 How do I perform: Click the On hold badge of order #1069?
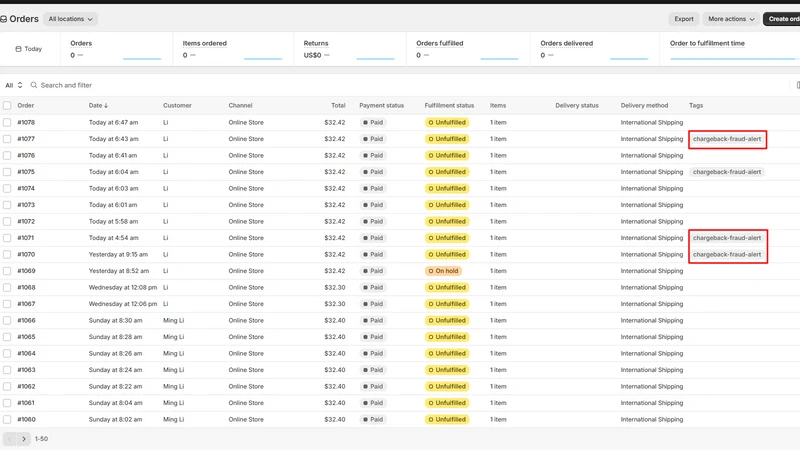[443, 271]
